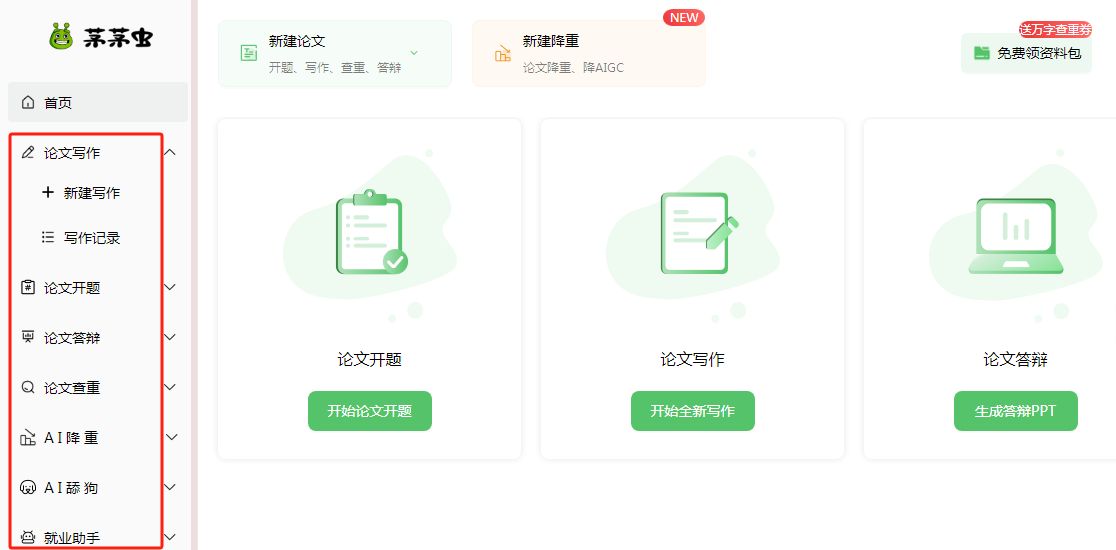Expand the 论文查重 sidebar section
Viewport: 1116px width, 550px height.
[170, 387]
